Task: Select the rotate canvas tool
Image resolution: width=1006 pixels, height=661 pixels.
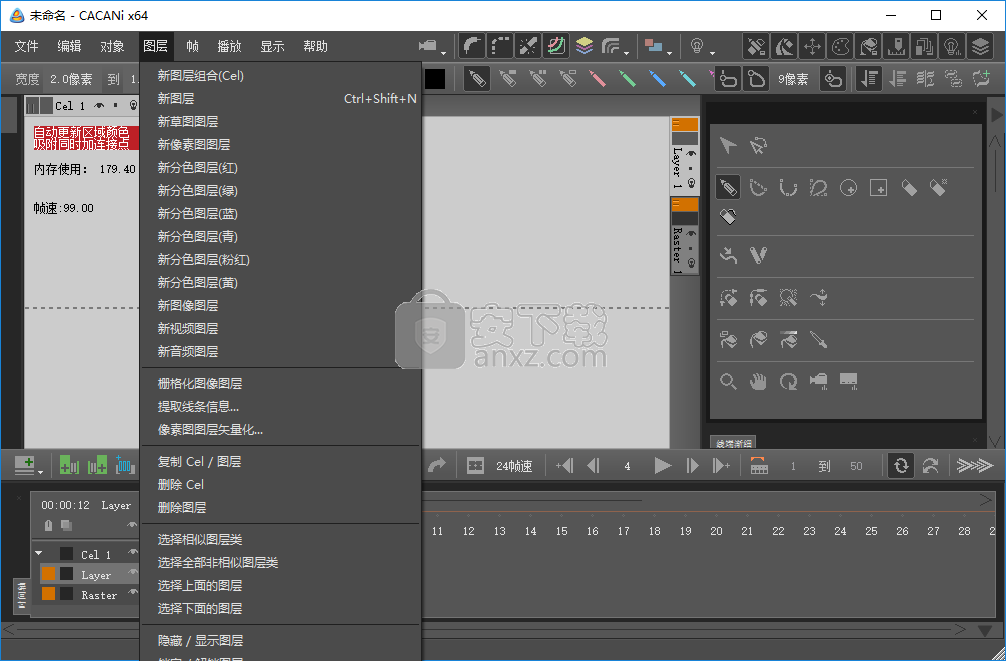Action: point(788,382)
